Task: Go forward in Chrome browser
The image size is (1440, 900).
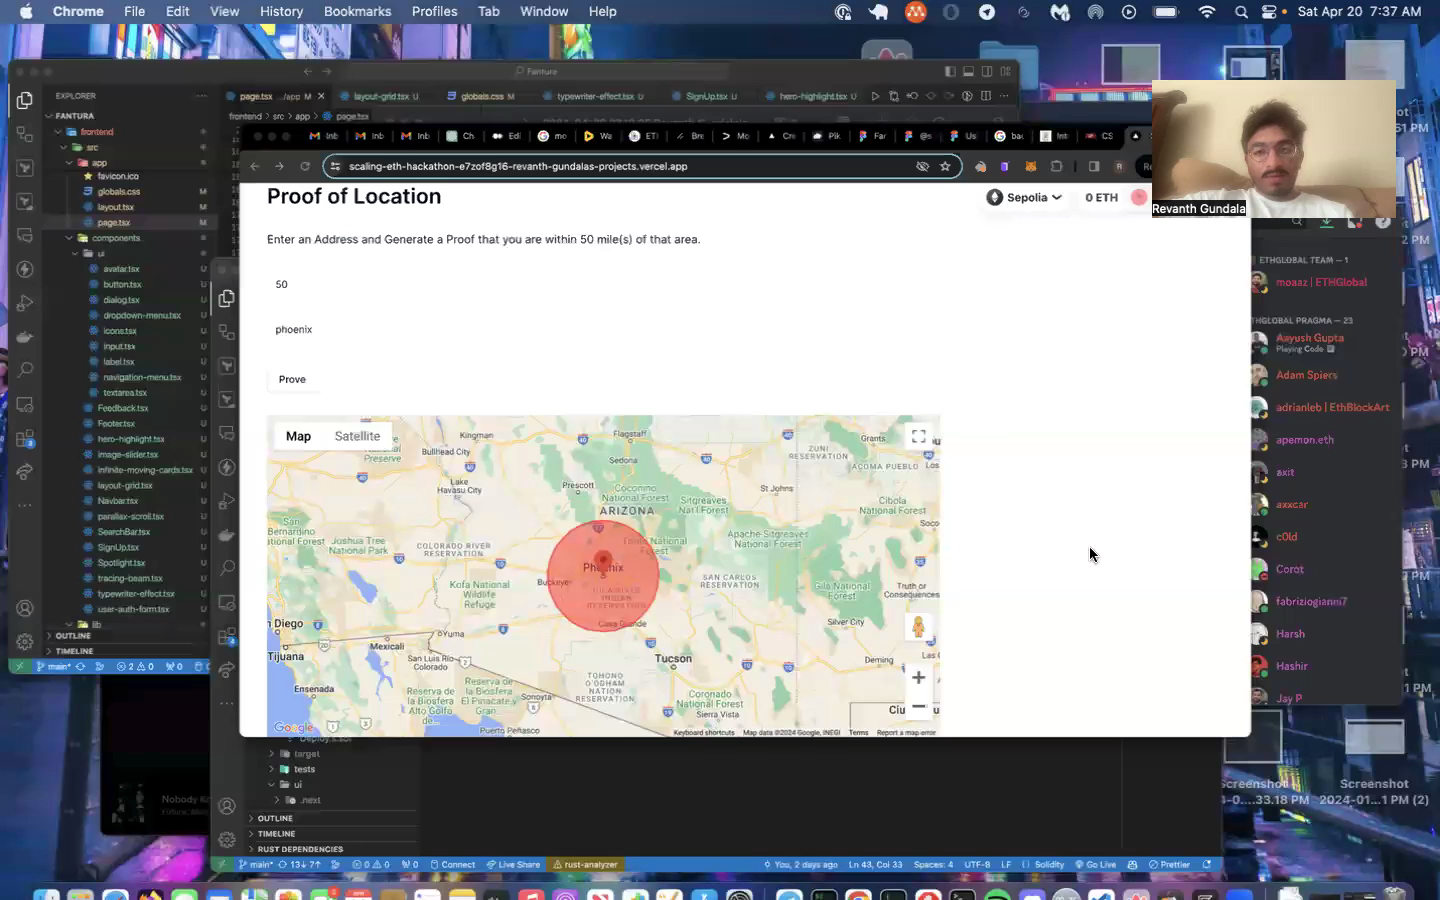Action: [279, 167]
